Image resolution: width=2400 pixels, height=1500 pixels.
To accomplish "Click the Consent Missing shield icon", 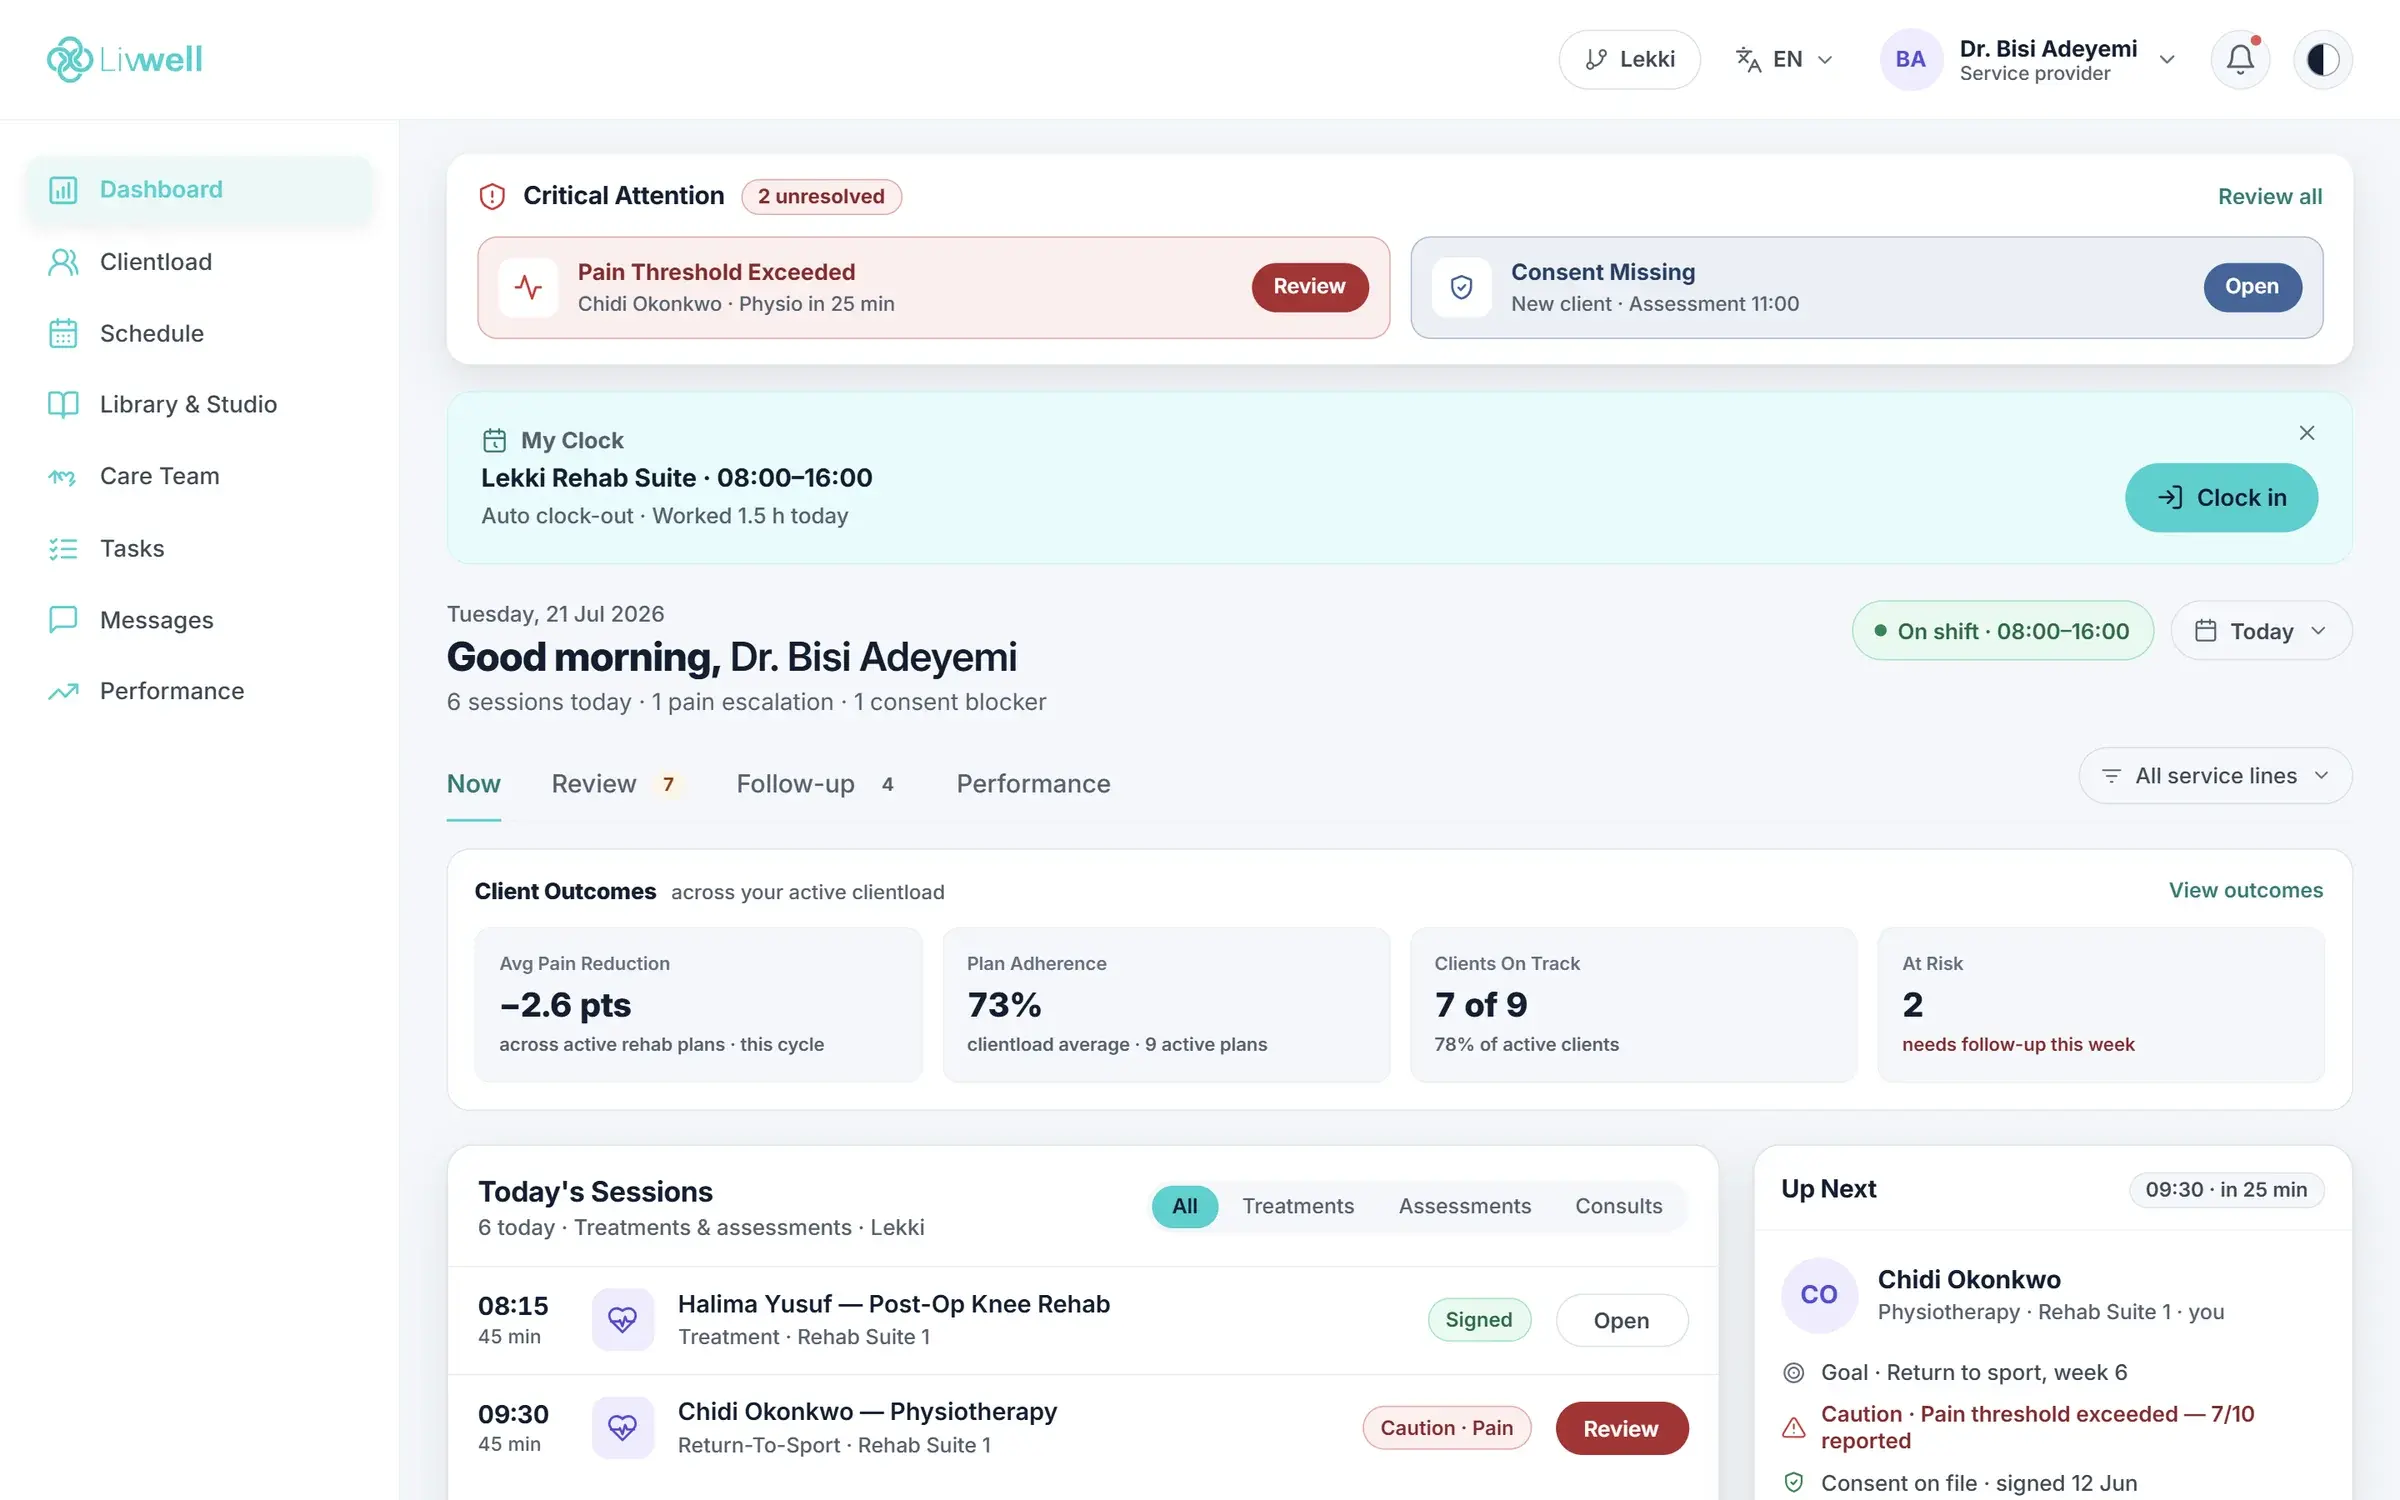I will (x=1461, y=287).
